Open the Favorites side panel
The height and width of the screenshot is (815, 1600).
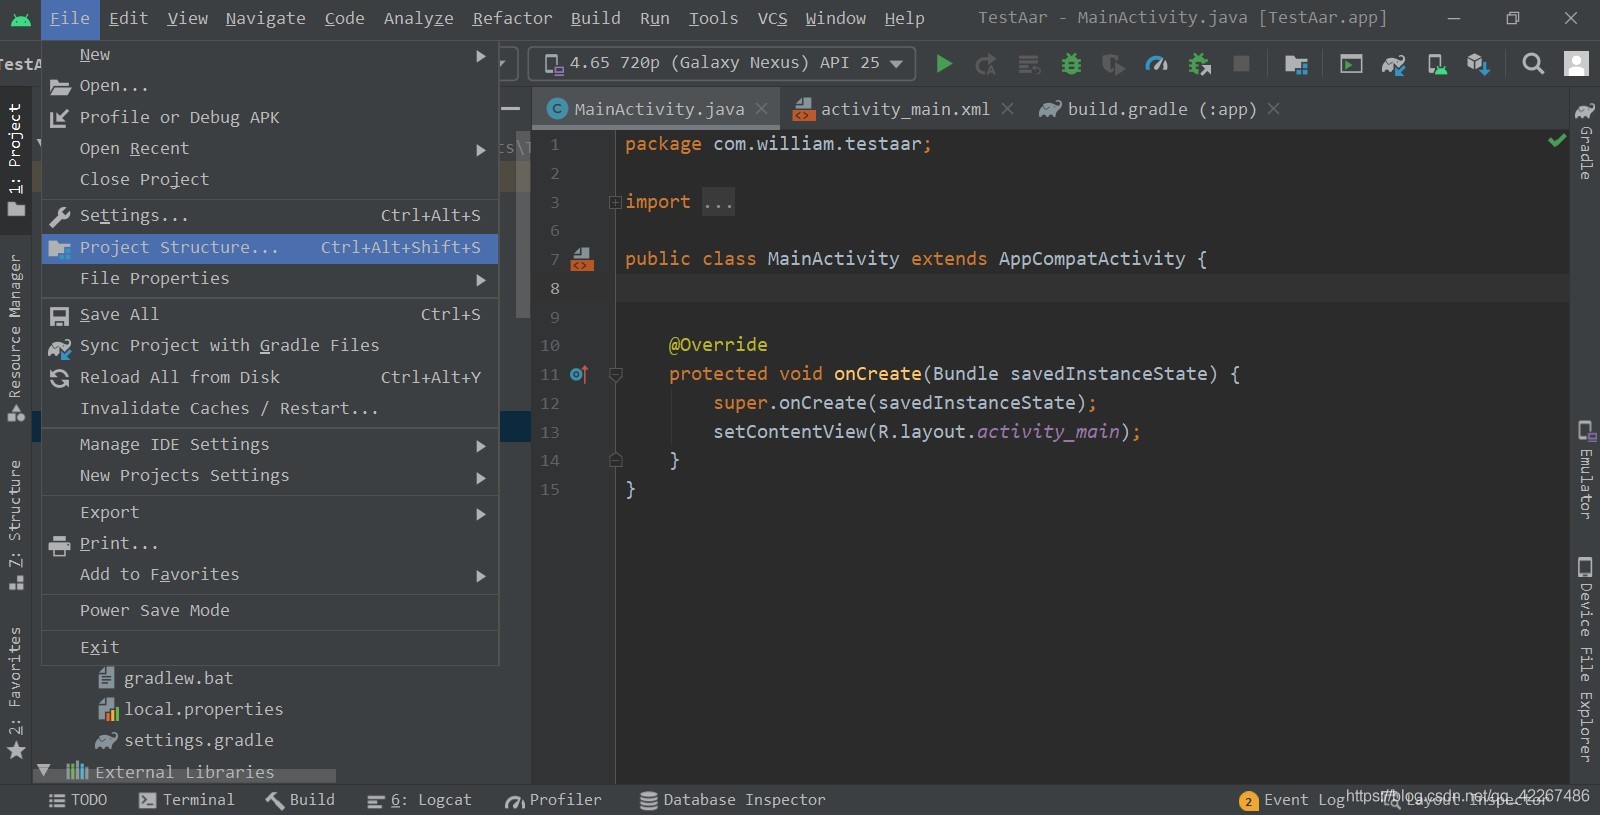(15, 693)
